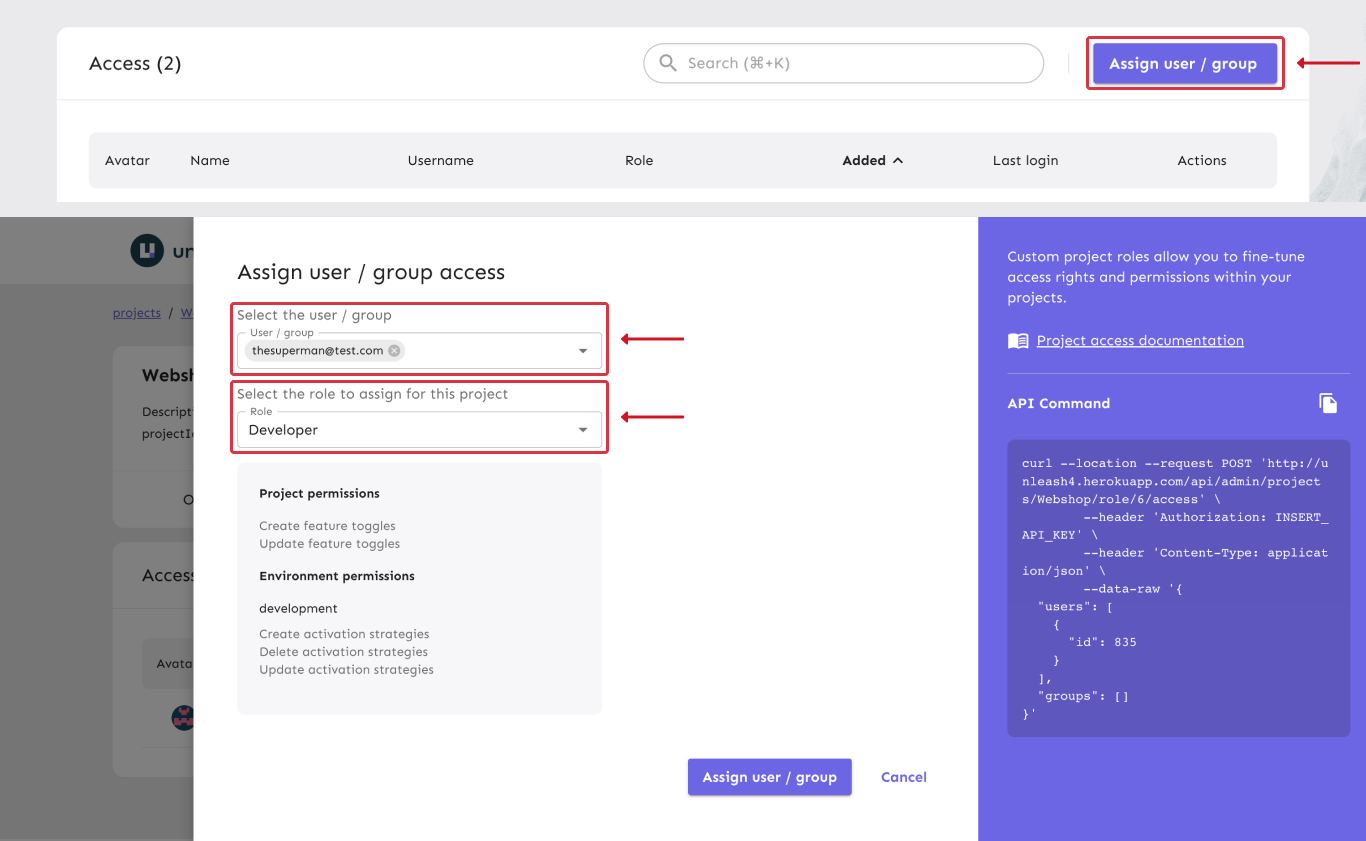This screenshot has height=841, width=1366.
Task: Click Assign user / group in the dialog
Action: pos(769,777)
